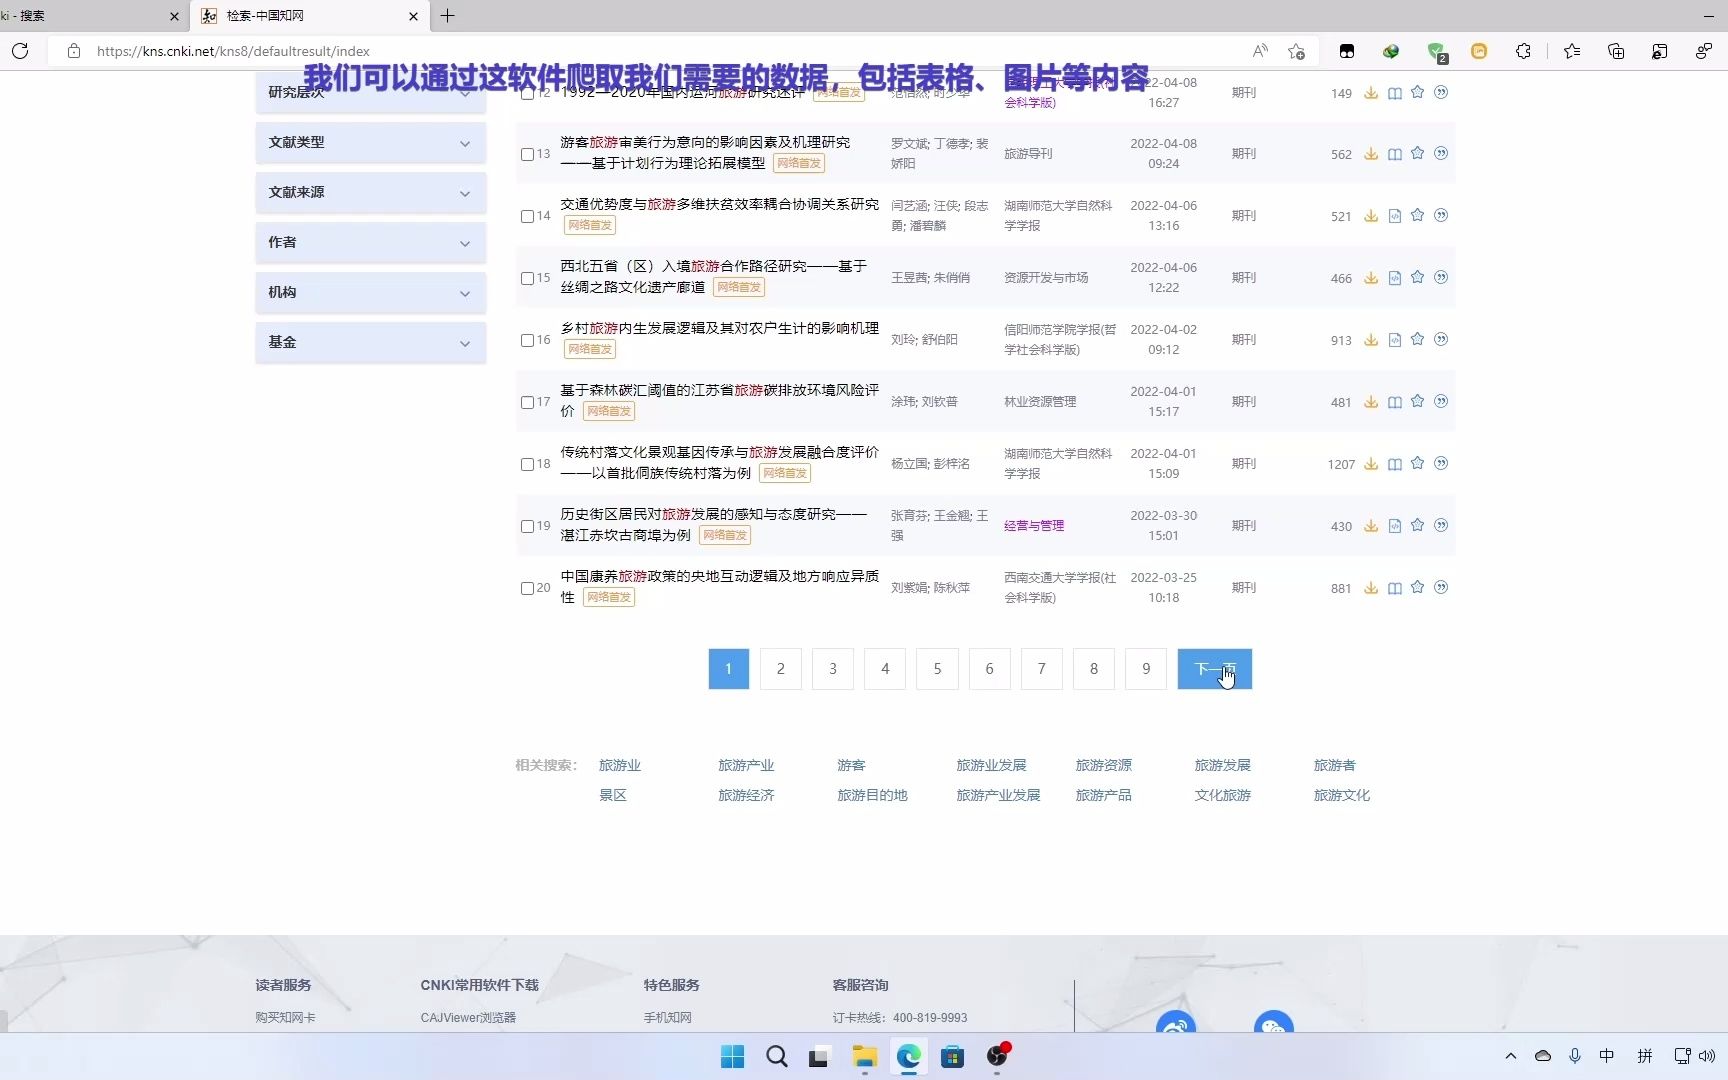Open author link 刘玲
Image resolution: width=1728 pixels, height=1080 pixels.
pos(903,340)
